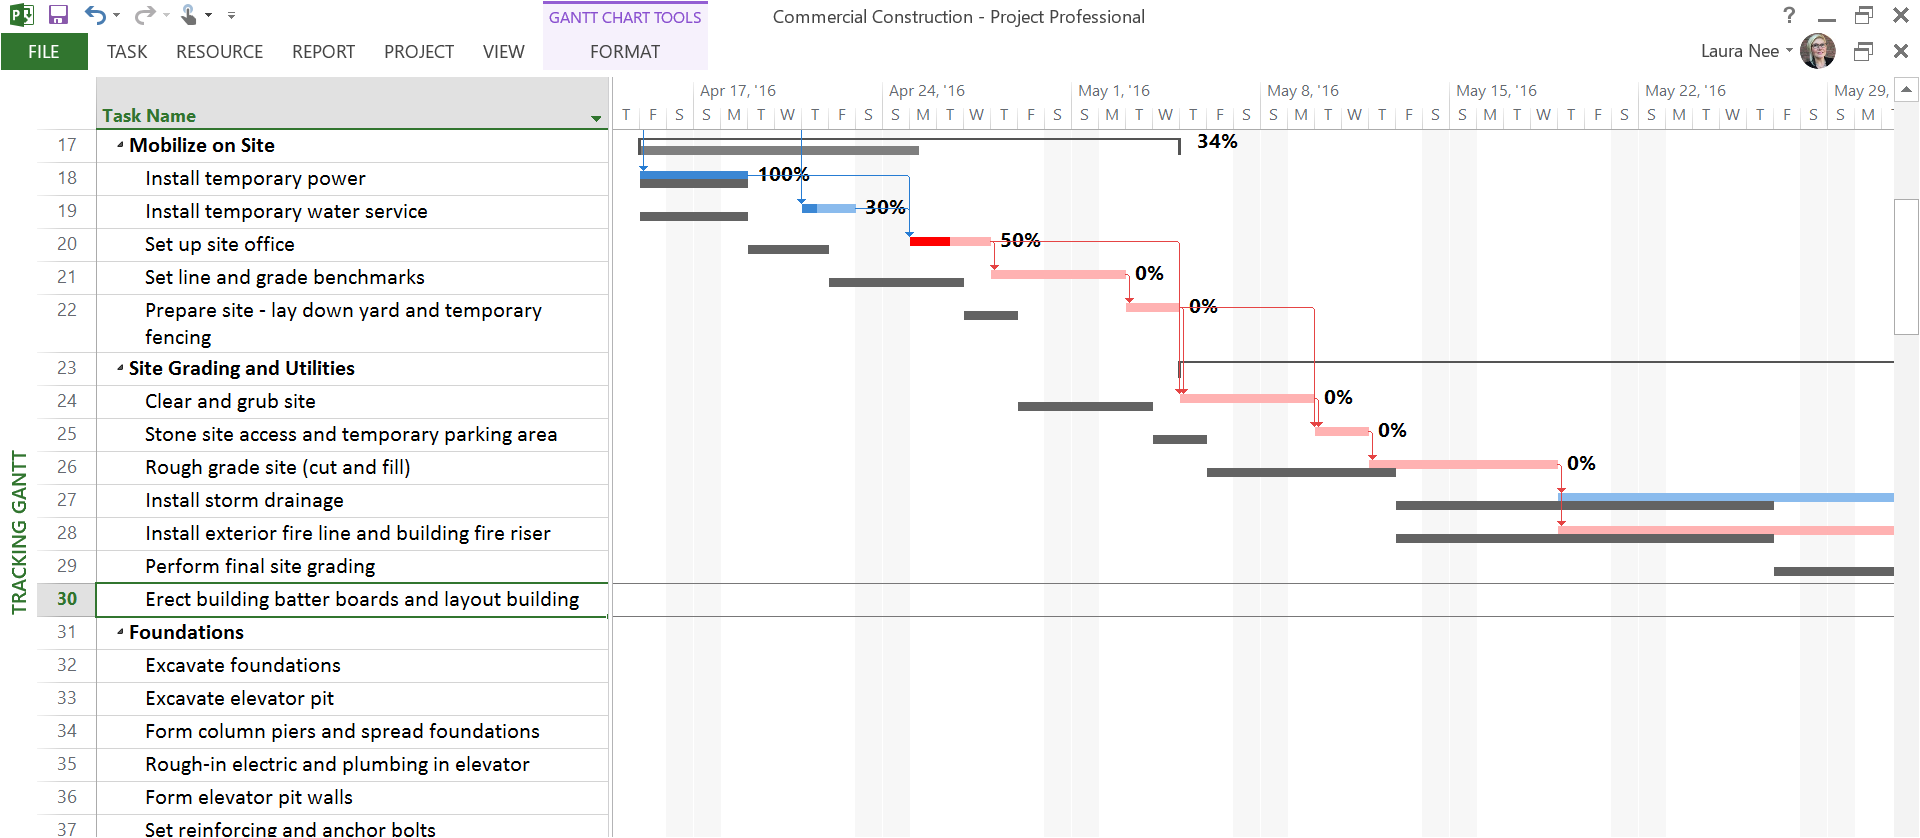Image resolution: width=1920 pixels, height=838 pixels.
Task: Open Help with the question mark icon
Action: 1789,15
